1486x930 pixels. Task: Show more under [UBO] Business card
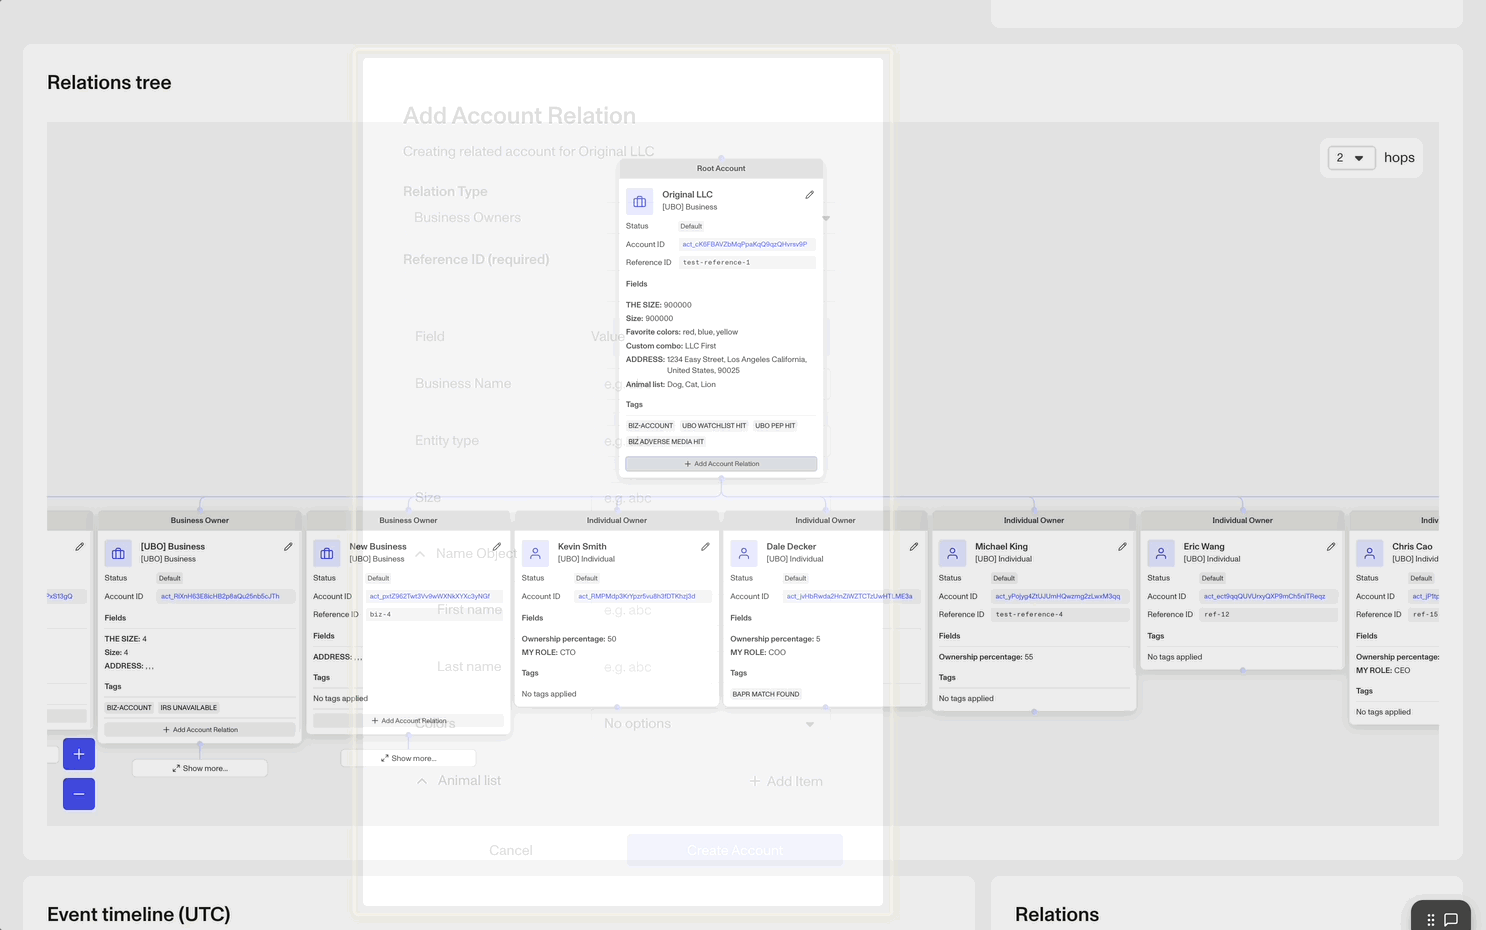coord(200,769)
